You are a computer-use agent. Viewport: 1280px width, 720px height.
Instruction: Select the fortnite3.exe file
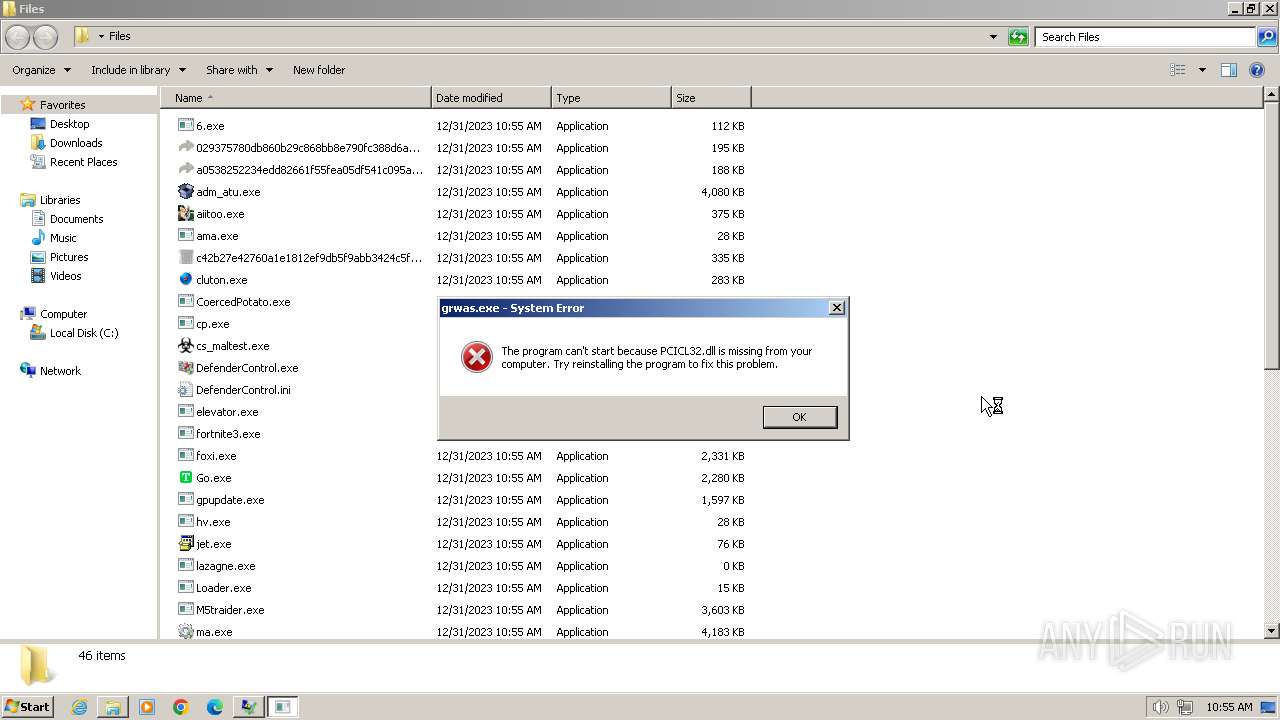pos(228,434)
